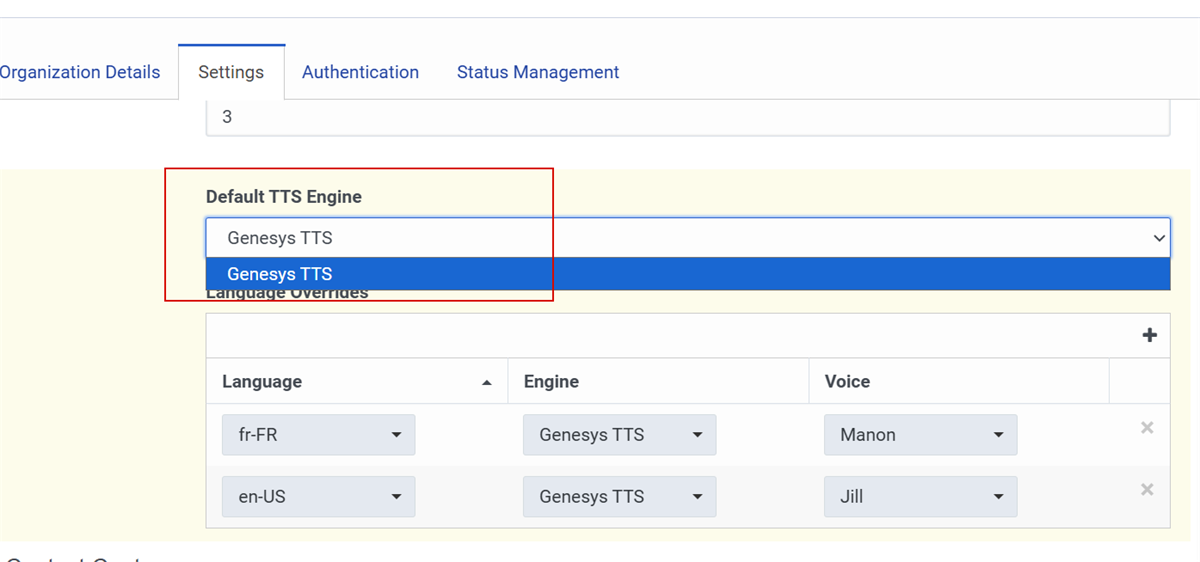Sort the Language column ascending
The height and width of the screenshot is (562, 1200).
tap(487, 382)
